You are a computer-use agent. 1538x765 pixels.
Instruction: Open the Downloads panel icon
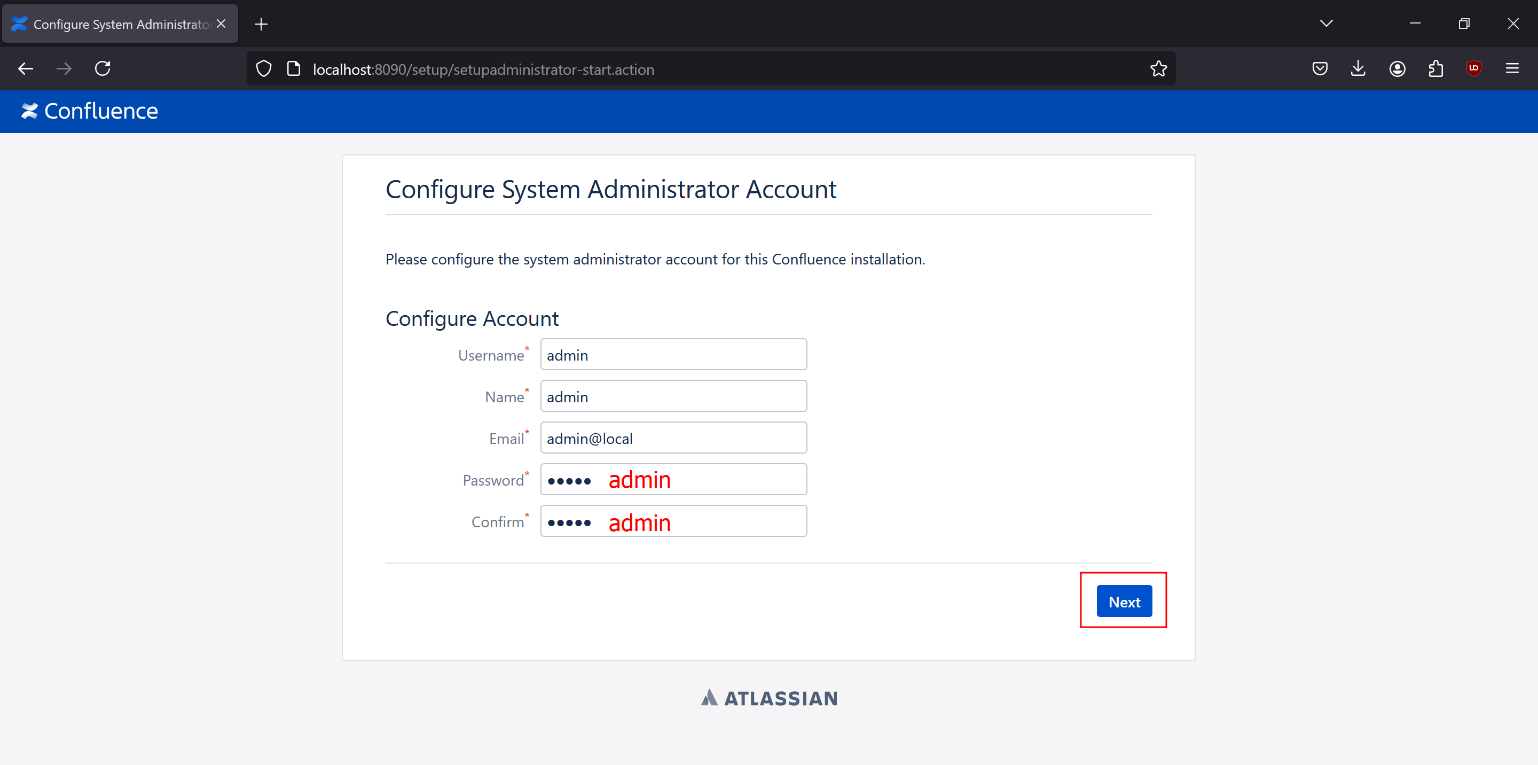click(1358, 69)
